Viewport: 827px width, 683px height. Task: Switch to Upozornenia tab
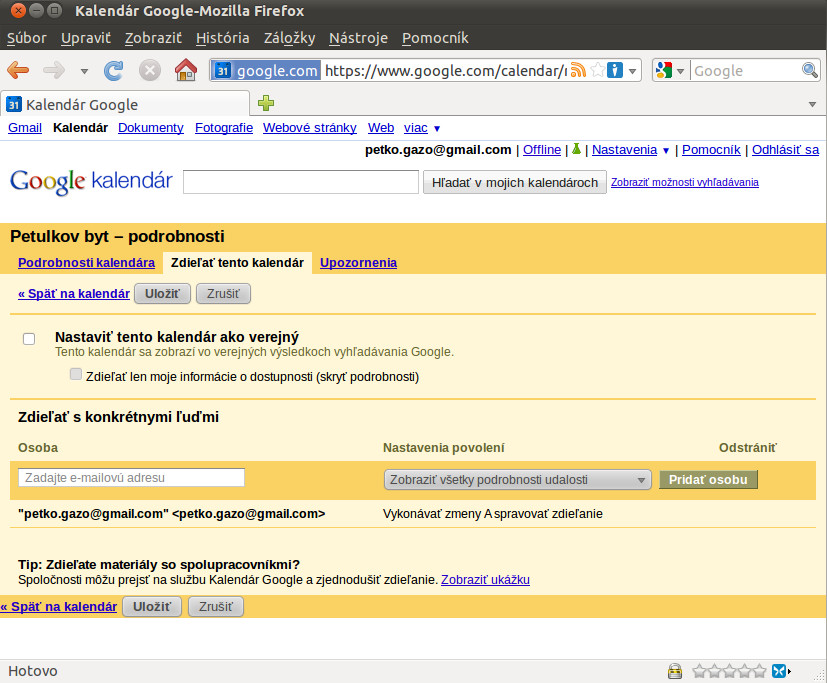(358, 263)
